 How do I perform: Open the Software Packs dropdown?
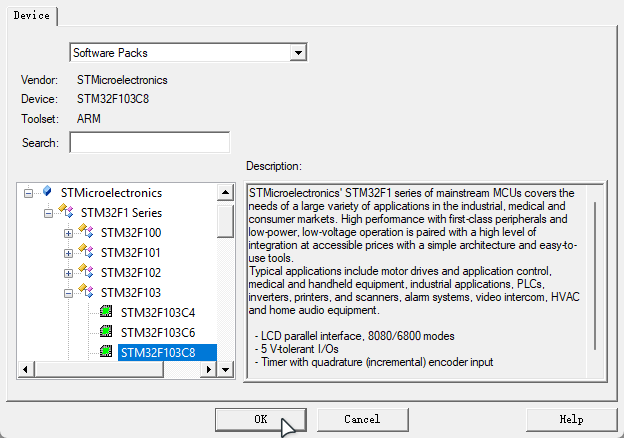pos(298,53)
